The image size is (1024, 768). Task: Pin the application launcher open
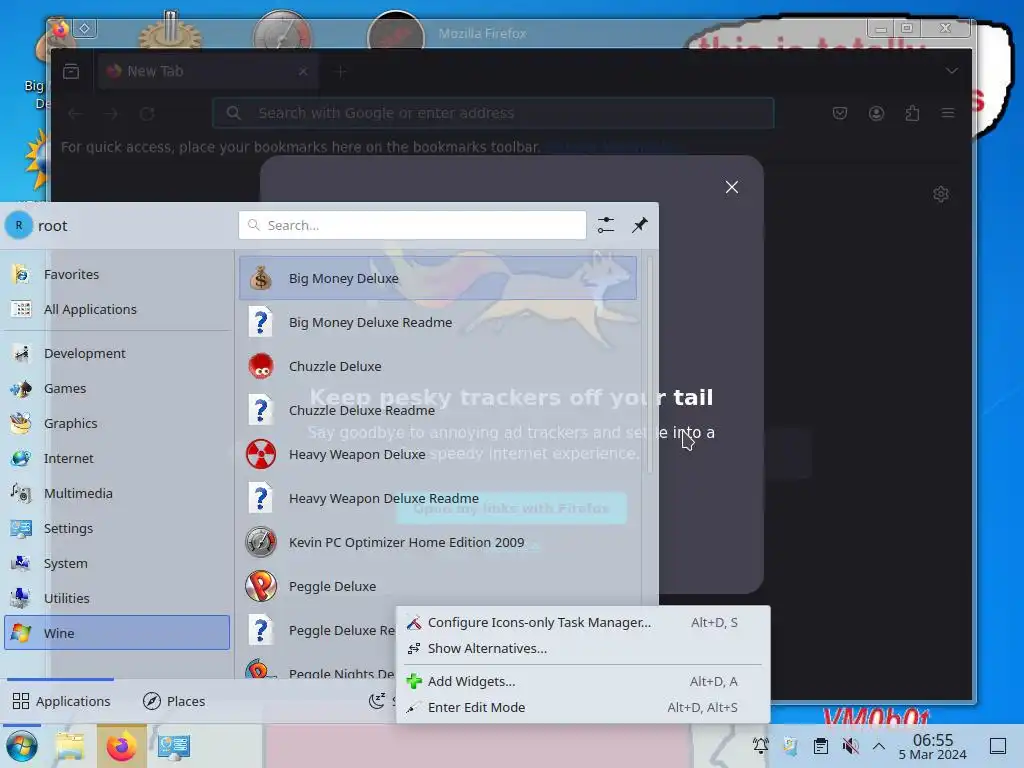click(x=639, y=225)
